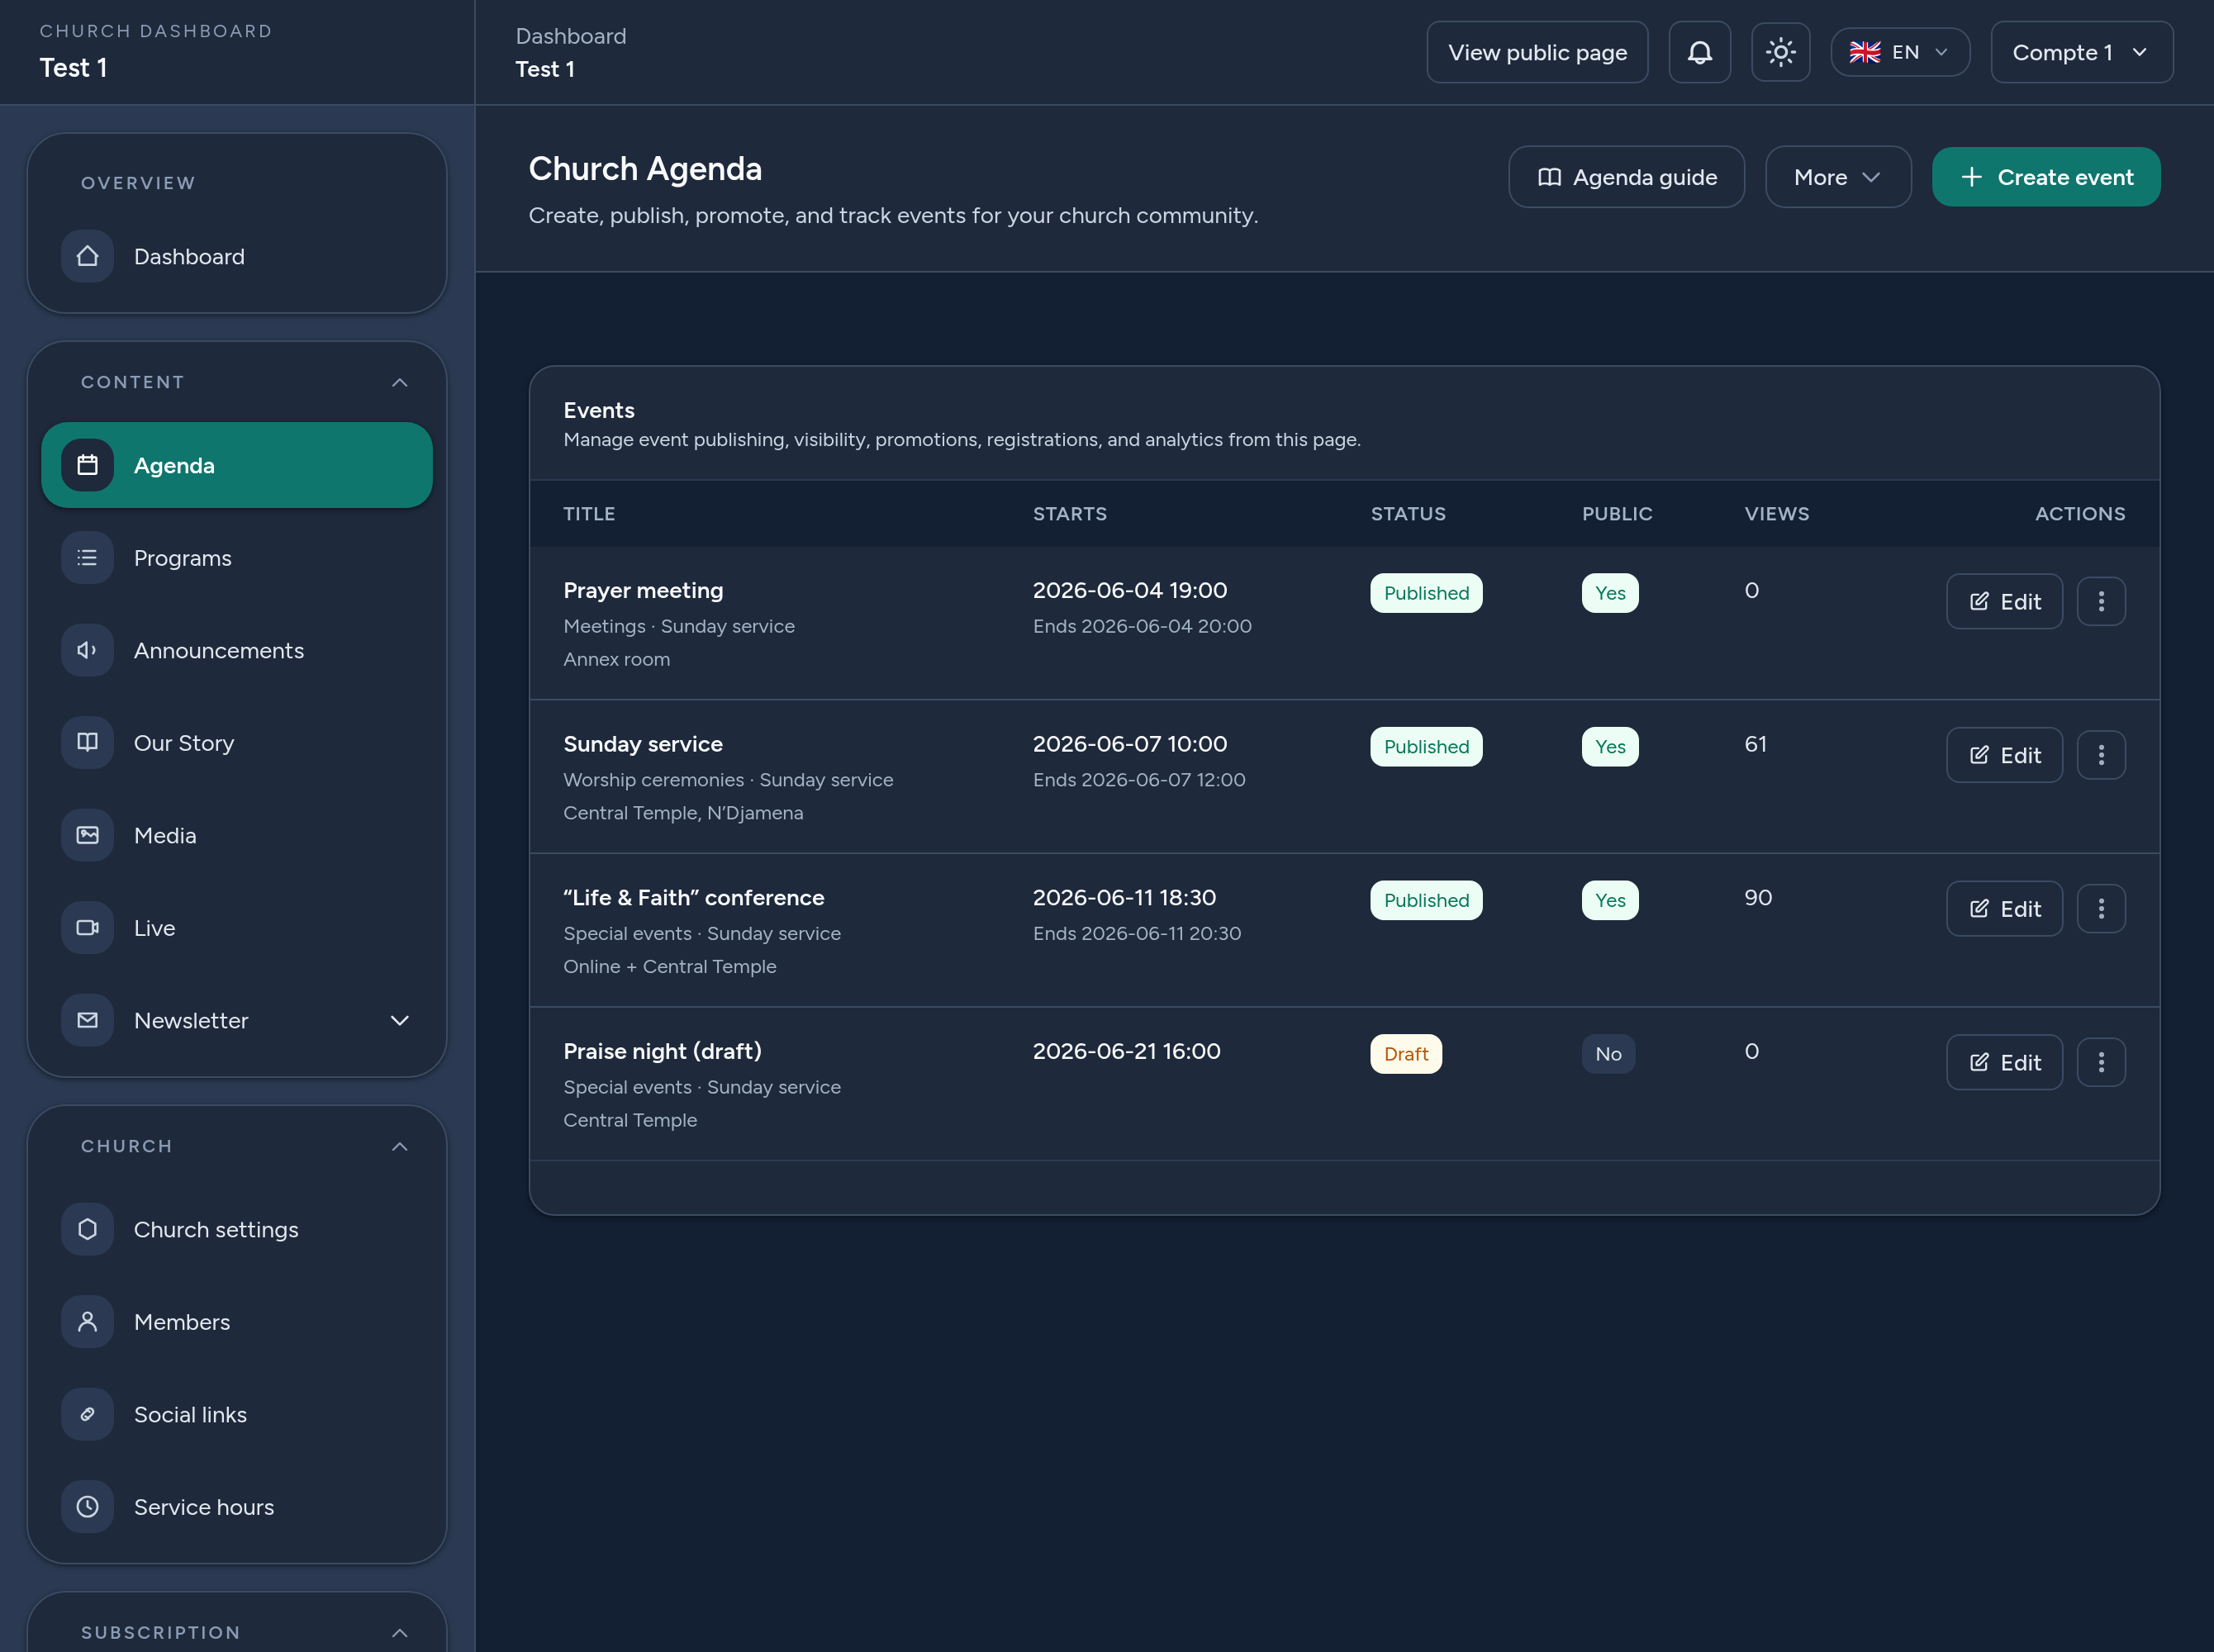Click the Service hours clock icon

click(x=88, y=1507)
